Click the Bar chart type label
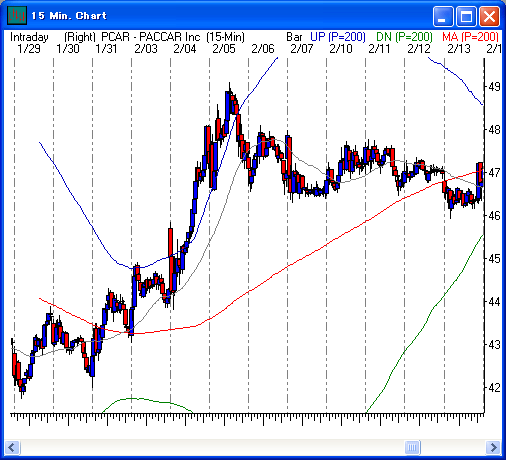The image size is (506, 460). tap(294, 37)
